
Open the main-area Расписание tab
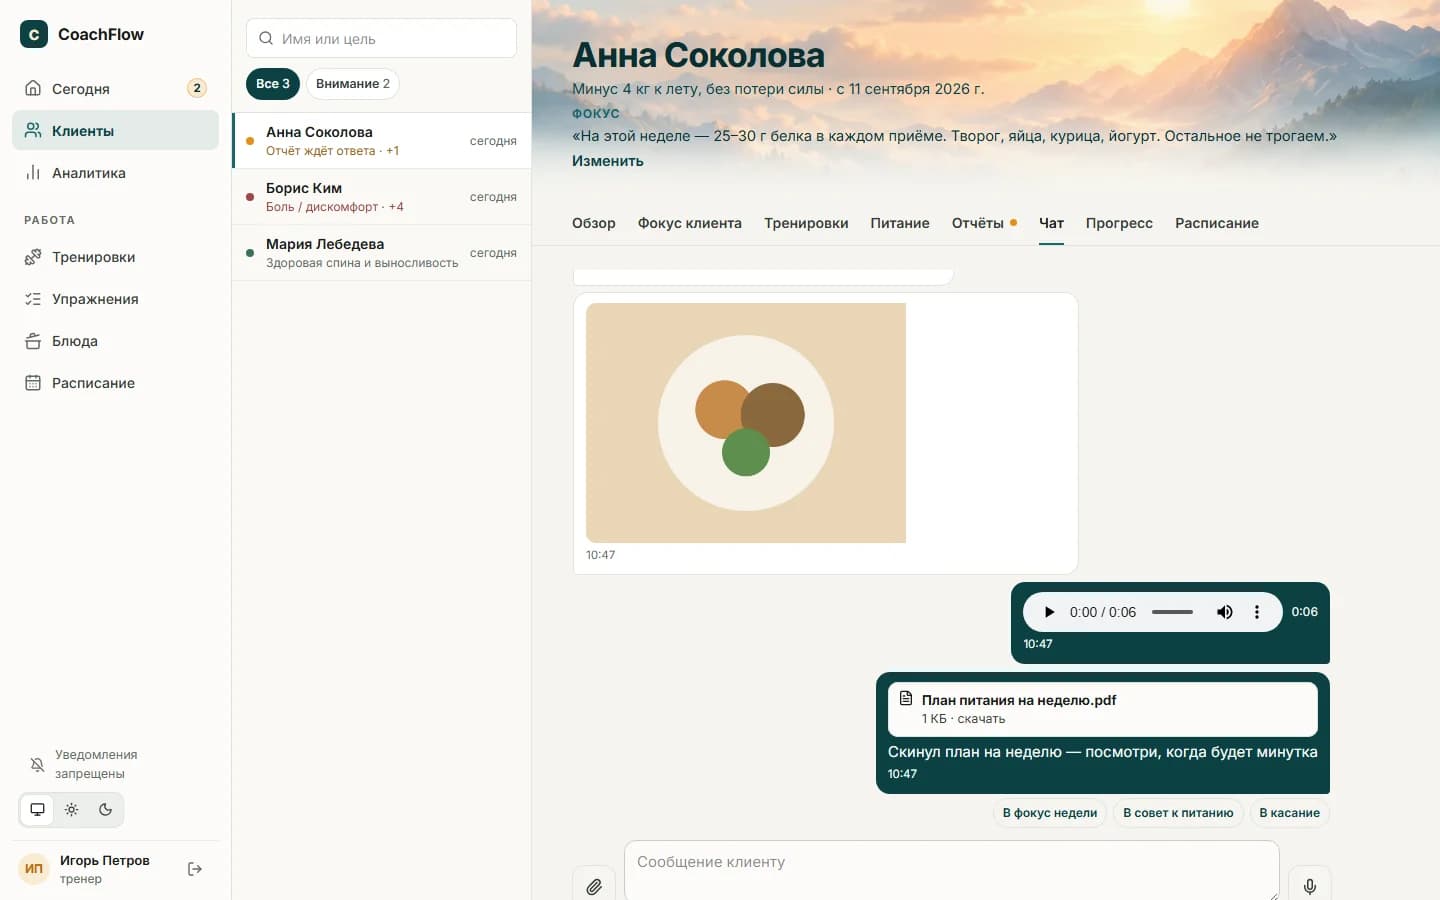(x=1217, y=223)
